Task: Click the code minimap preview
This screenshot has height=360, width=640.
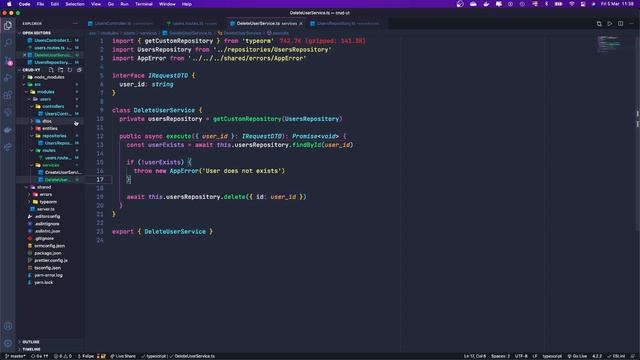Action: [x=610, y=44]
